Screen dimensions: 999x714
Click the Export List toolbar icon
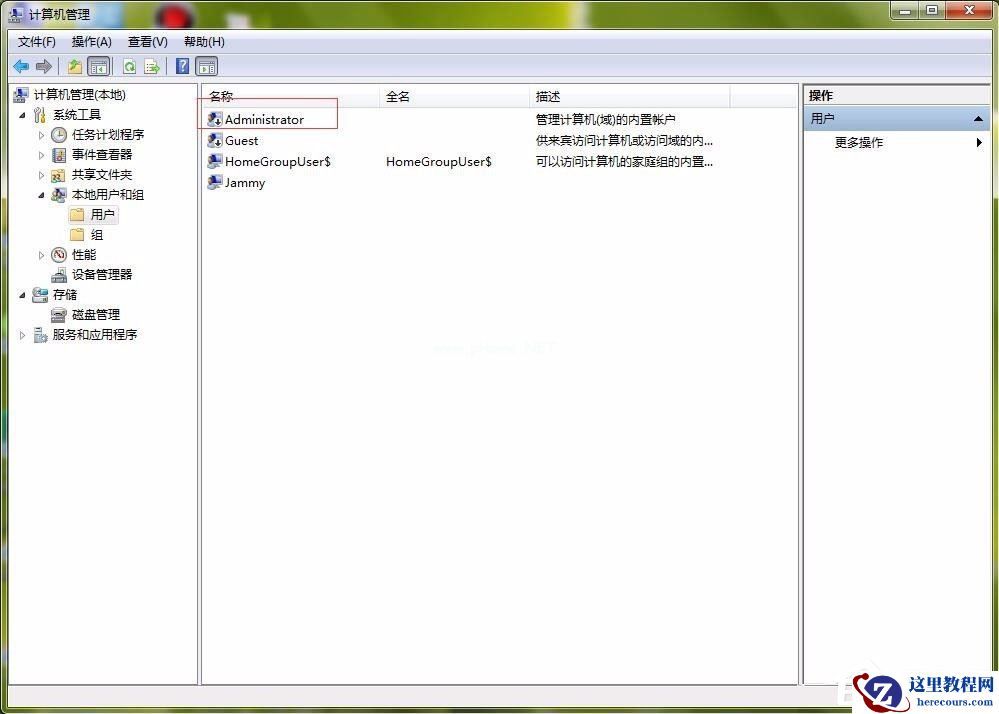(152, 66)
